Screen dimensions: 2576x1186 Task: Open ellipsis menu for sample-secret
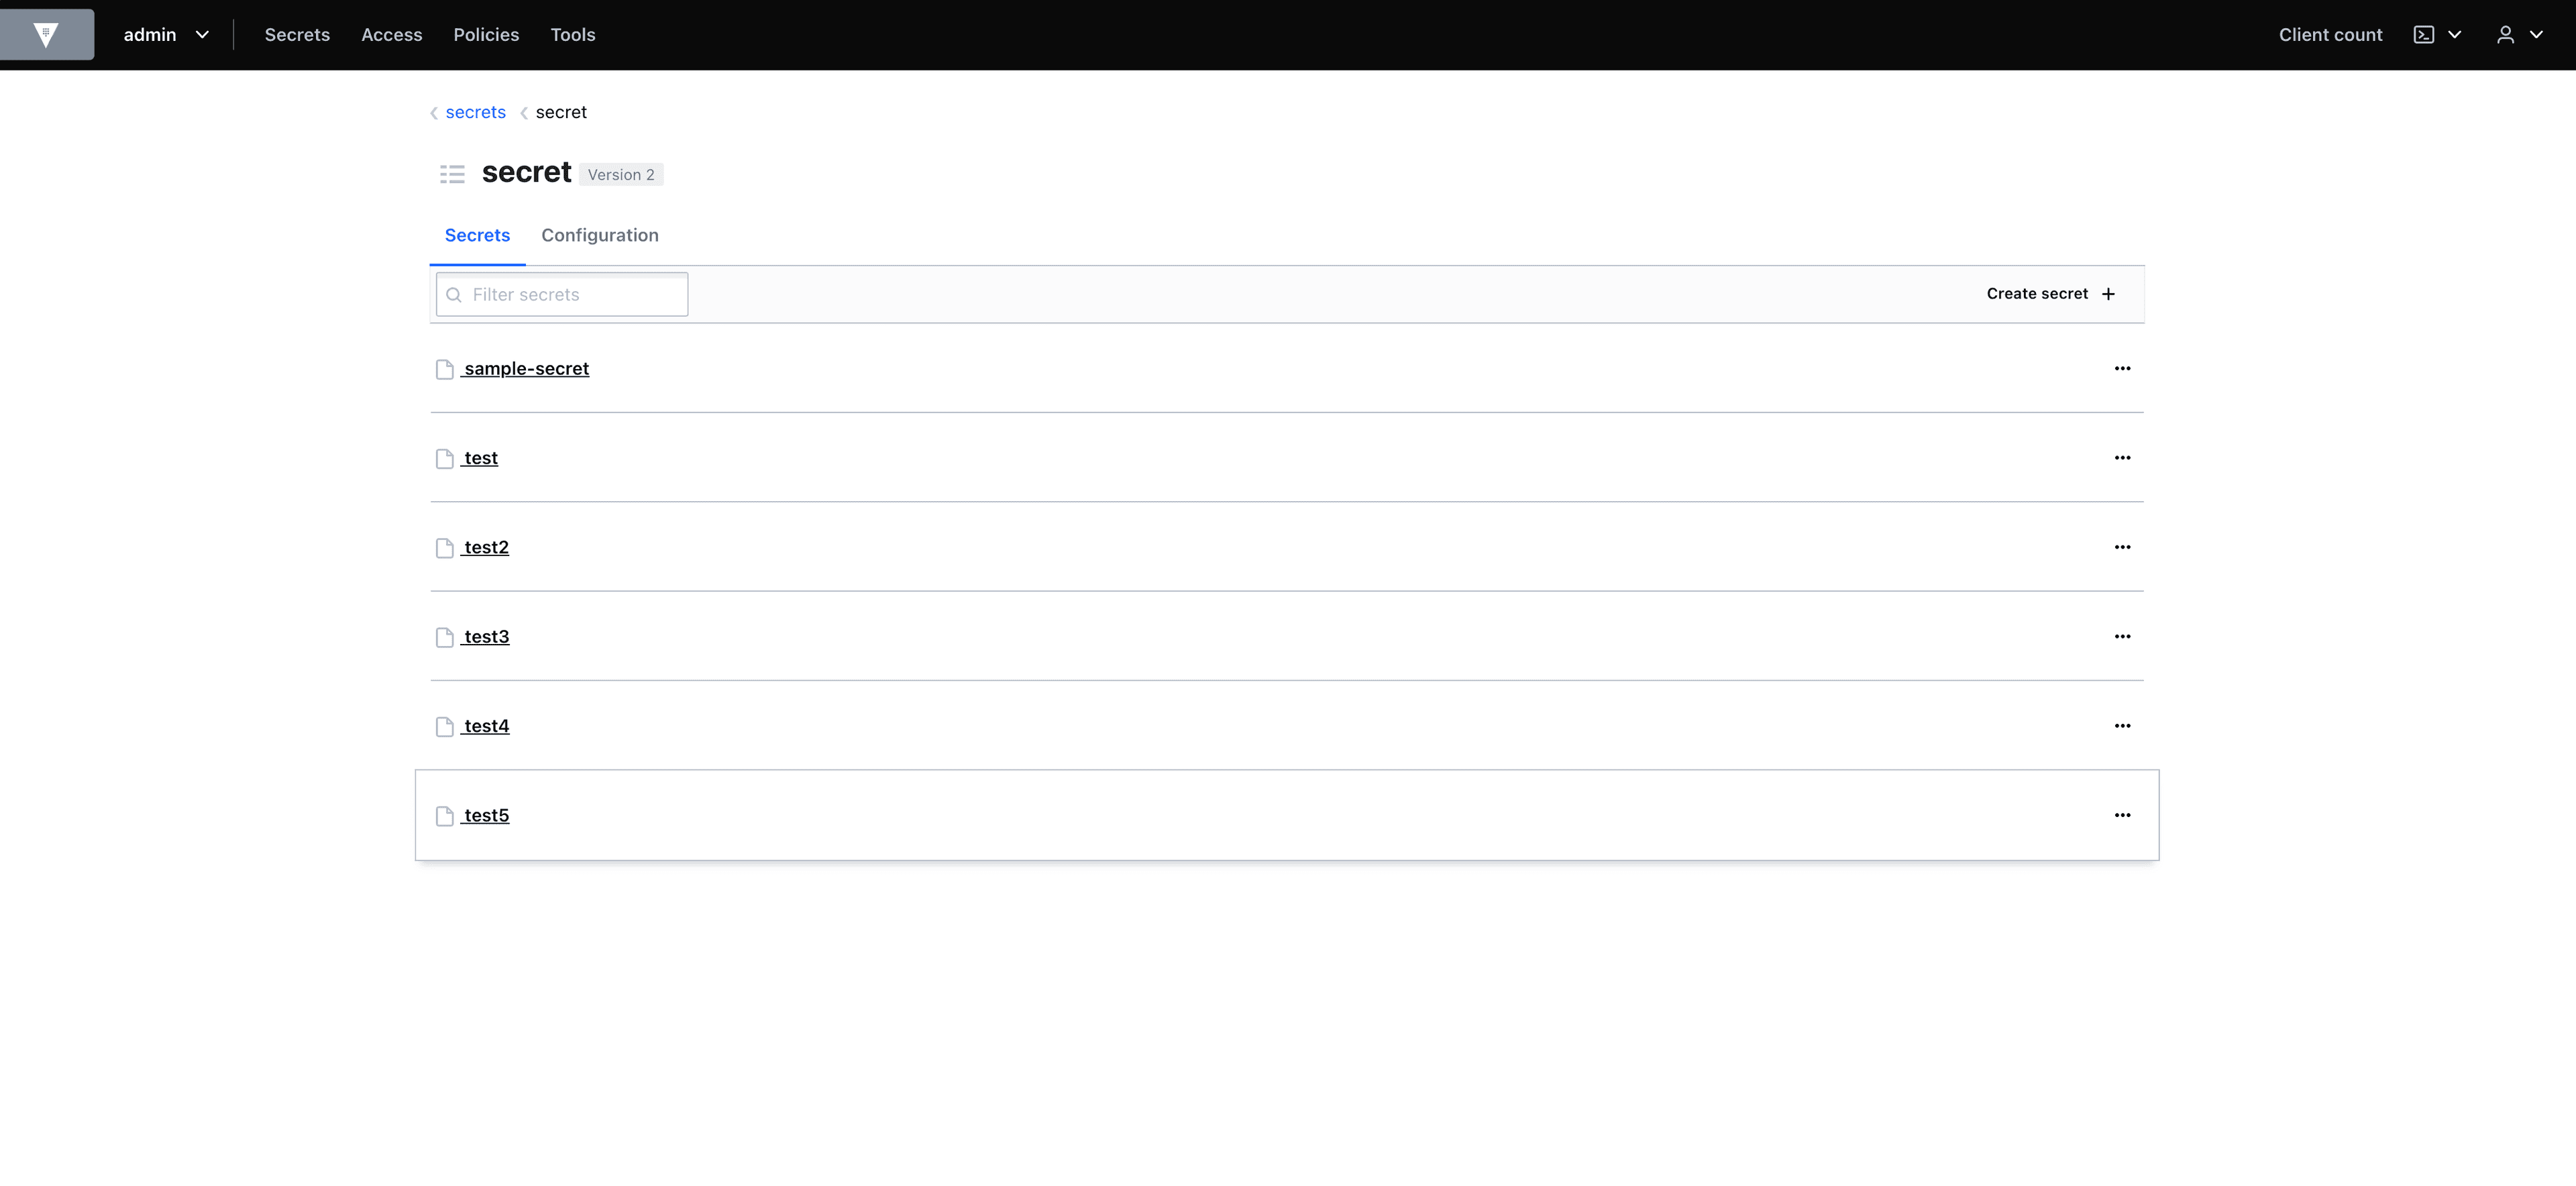pyautogui.click(x=2123, y=368)
